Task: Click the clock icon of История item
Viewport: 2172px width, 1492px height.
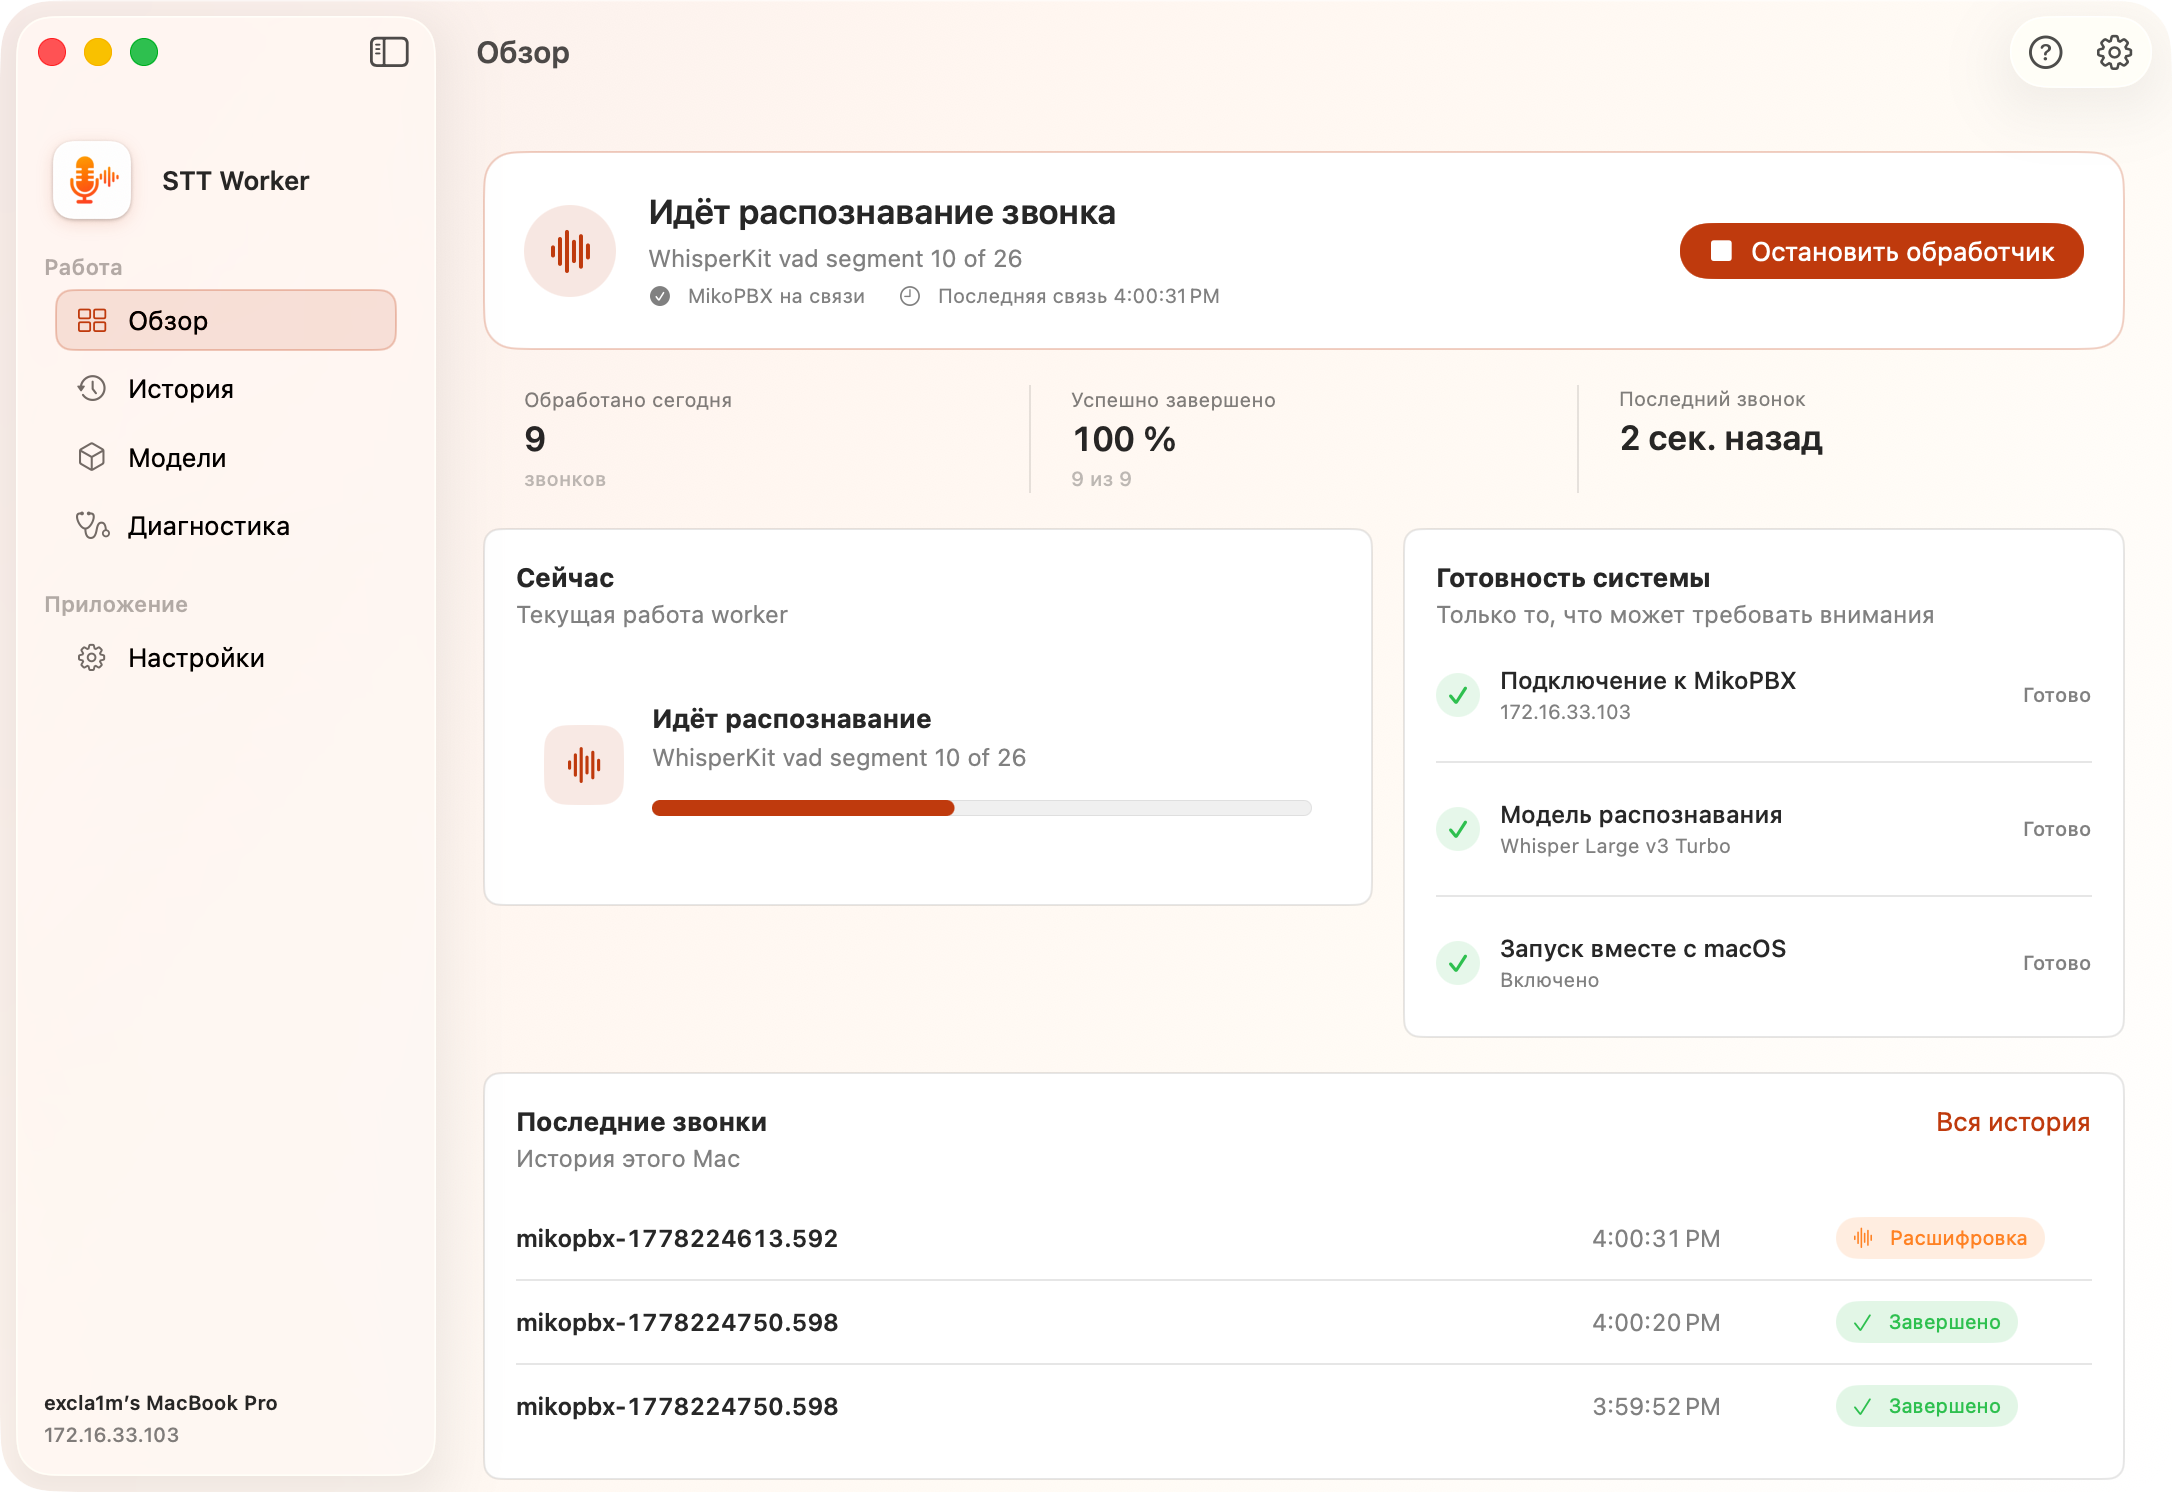Action: [92, 388]
